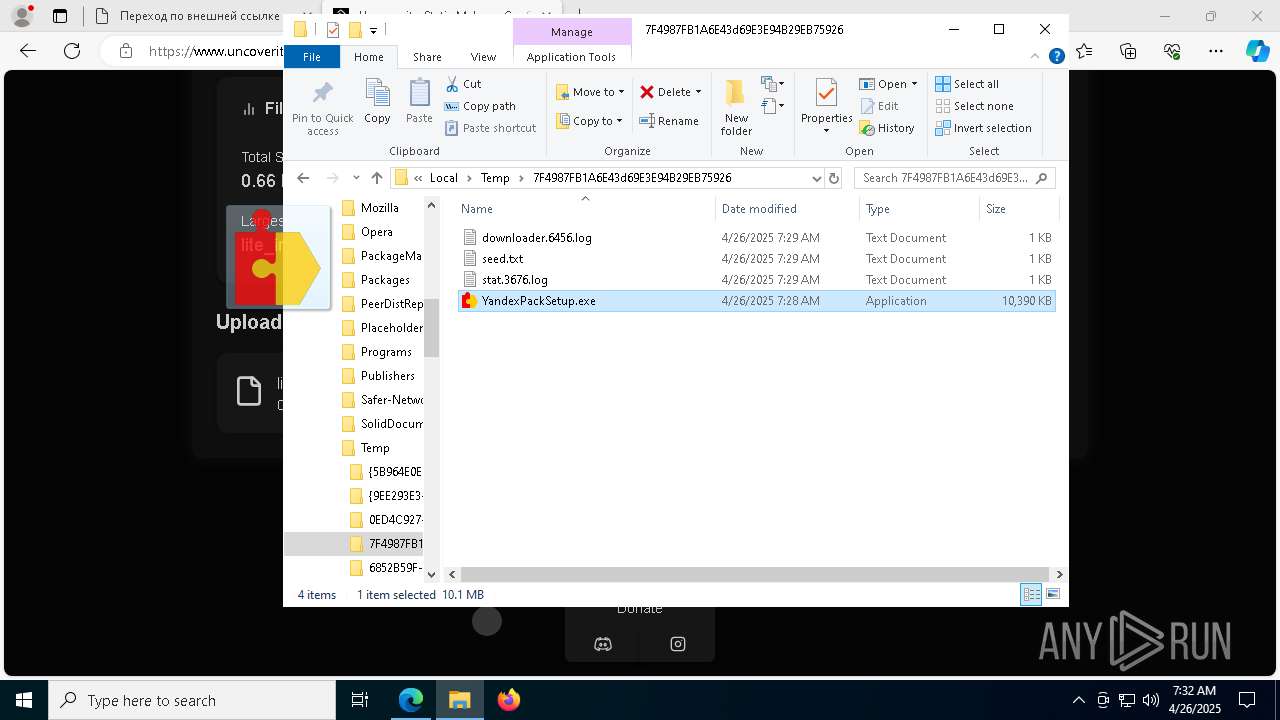
Task: Click the folder search field
Action: pos(954,178)
